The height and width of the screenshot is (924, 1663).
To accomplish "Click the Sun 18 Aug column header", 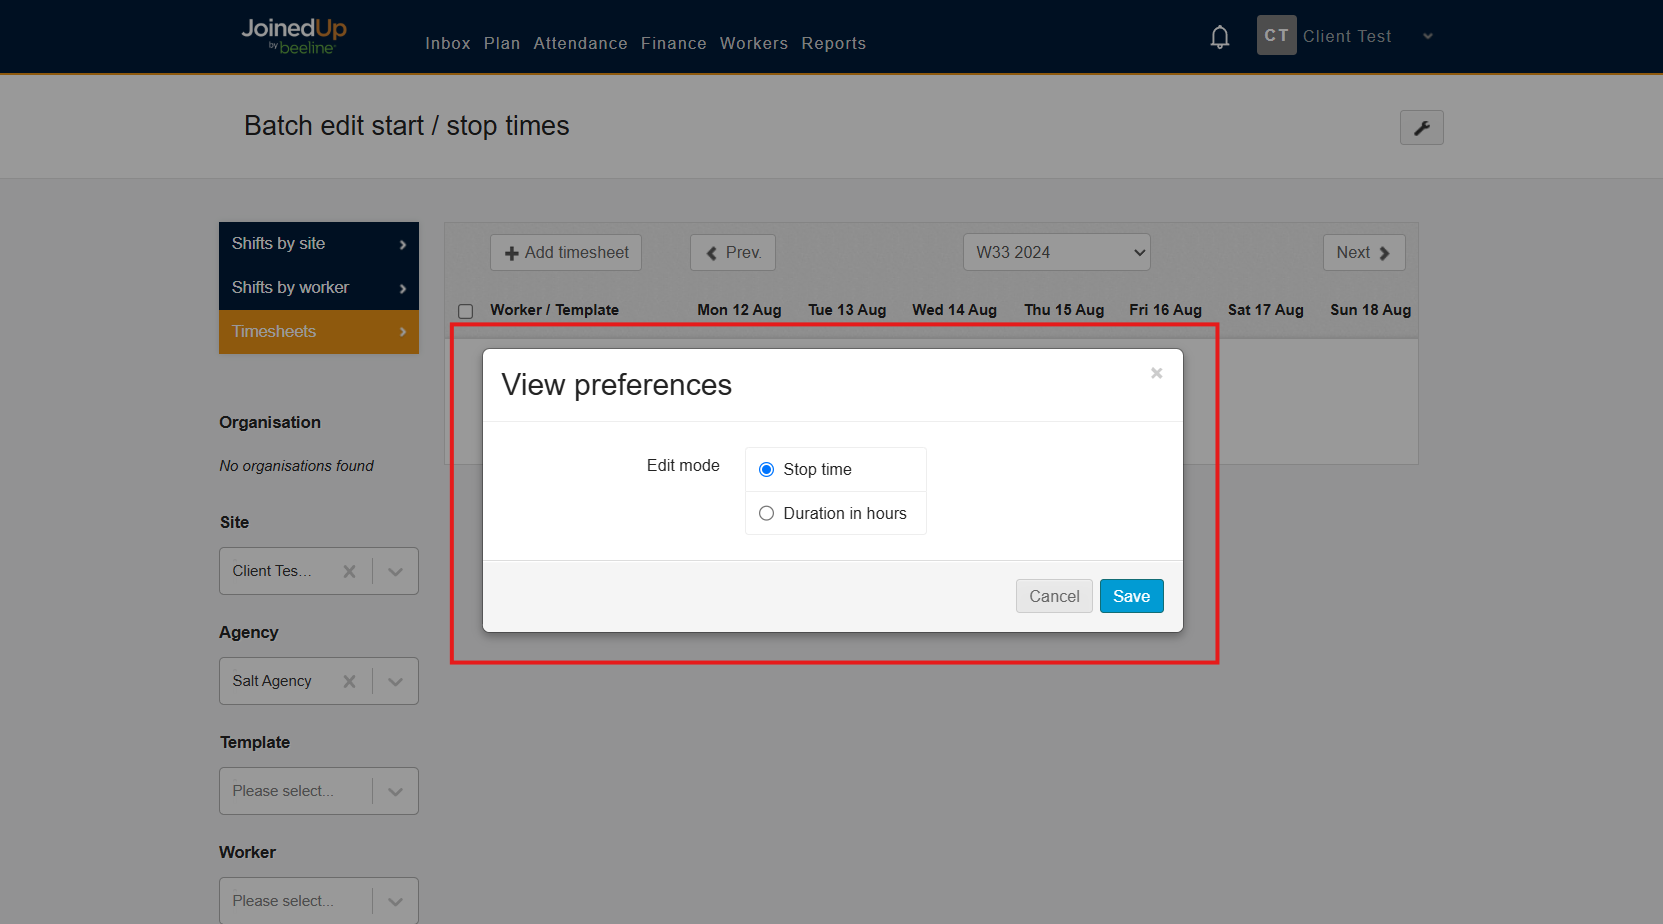I will pos(1370,310).
